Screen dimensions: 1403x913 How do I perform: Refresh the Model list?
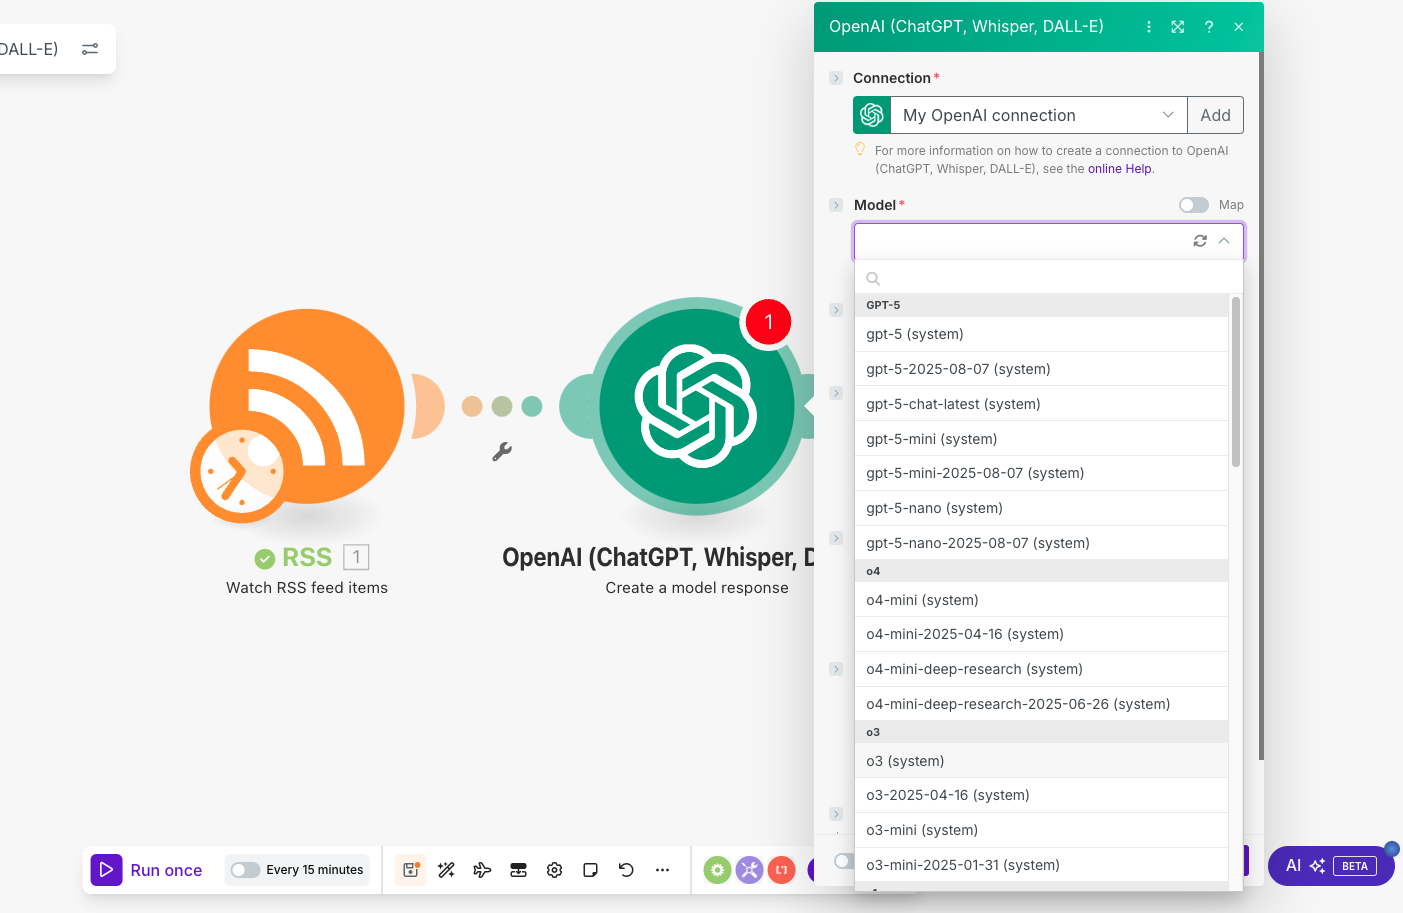click(x=1200, y=241)
